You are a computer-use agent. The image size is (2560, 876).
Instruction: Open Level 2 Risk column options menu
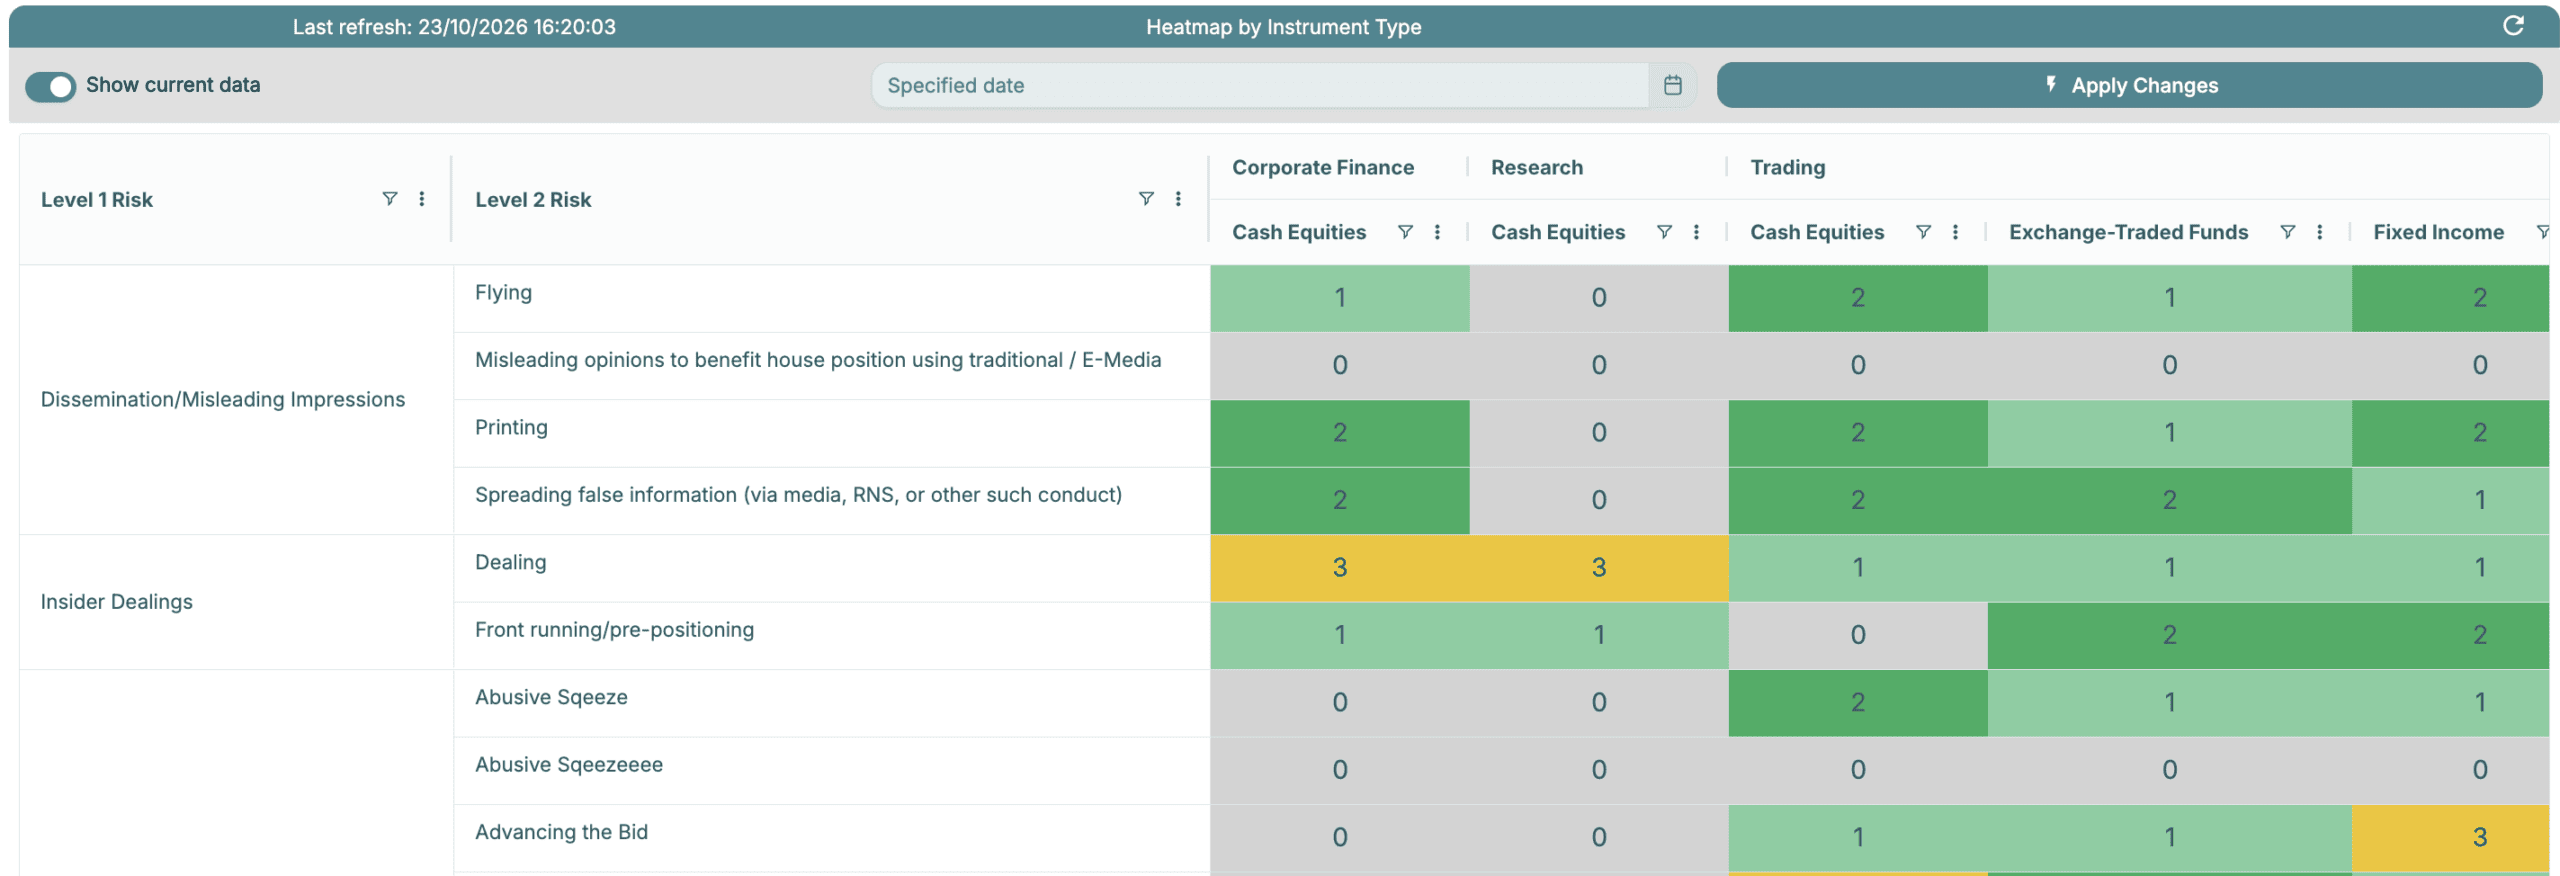[x=1178, y=199]
